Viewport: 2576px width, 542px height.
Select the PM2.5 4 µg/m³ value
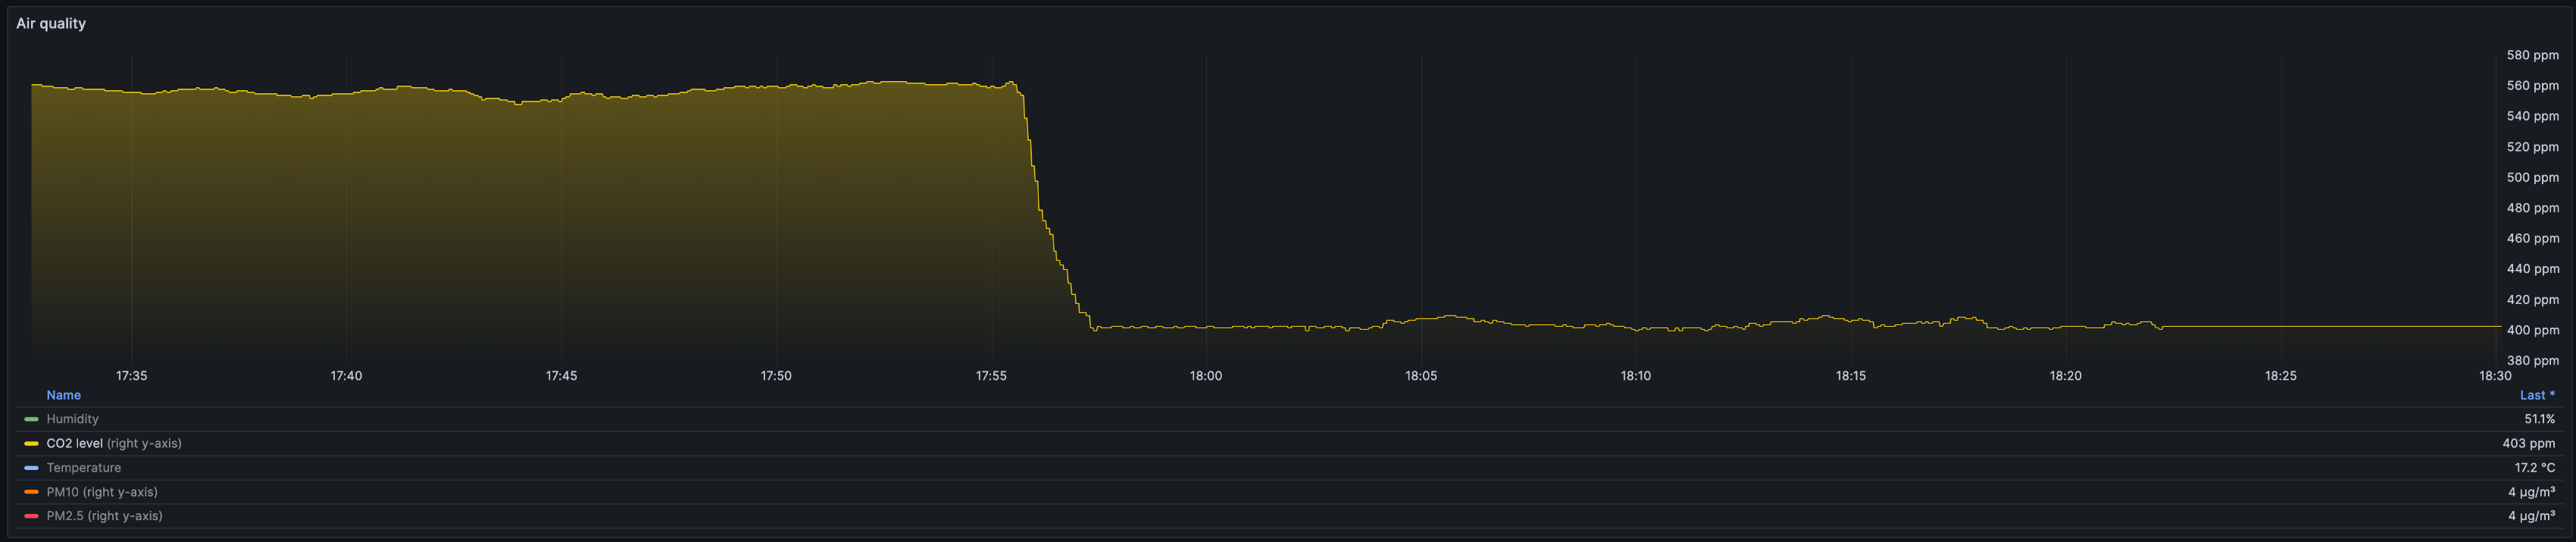click(x=2531, y=516)
